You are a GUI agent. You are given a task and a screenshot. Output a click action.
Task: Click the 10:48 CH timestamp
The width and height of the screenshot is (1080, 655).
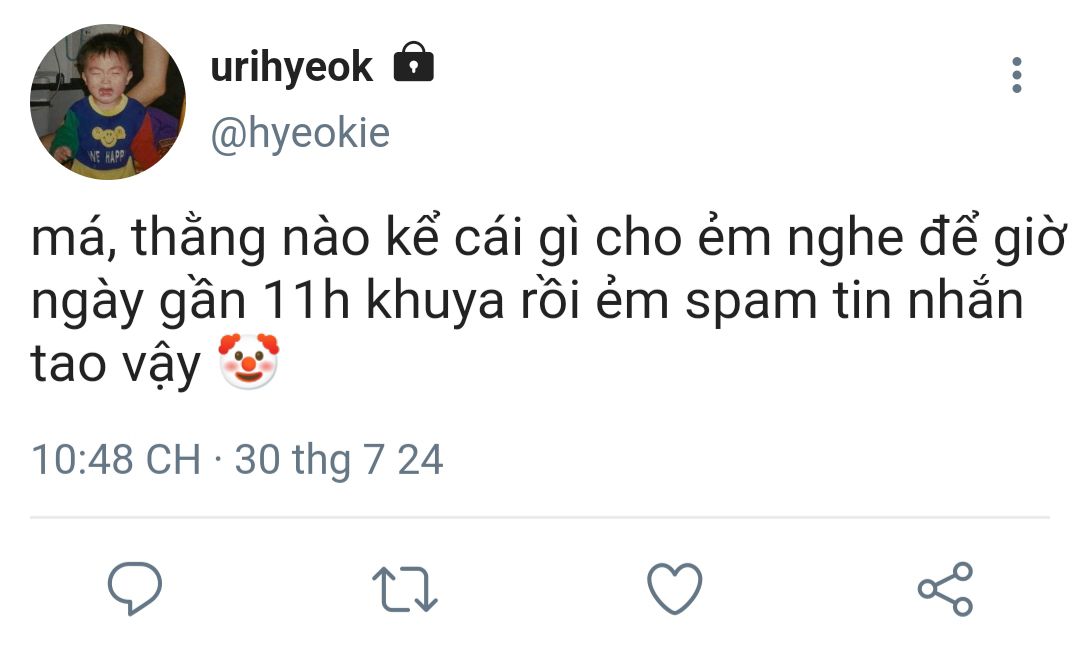tap(116, 460)
